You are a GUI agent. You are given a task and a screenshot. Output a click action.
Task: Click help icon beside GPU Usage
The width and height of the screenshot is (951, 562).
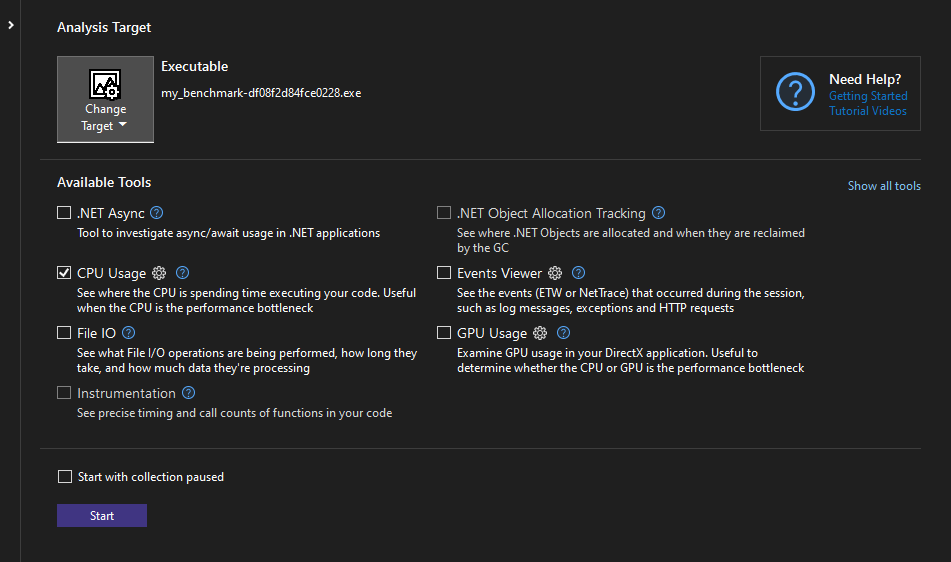pyautogui.click(x=564, y=333)
